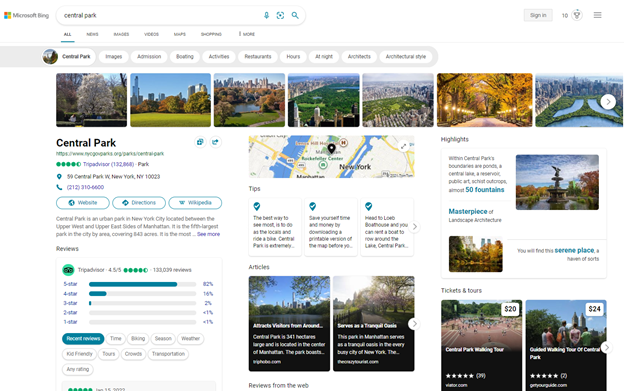Toggle the Tours review filter
The height and width of the screenshot is (391, 624).
coord(108,354)
